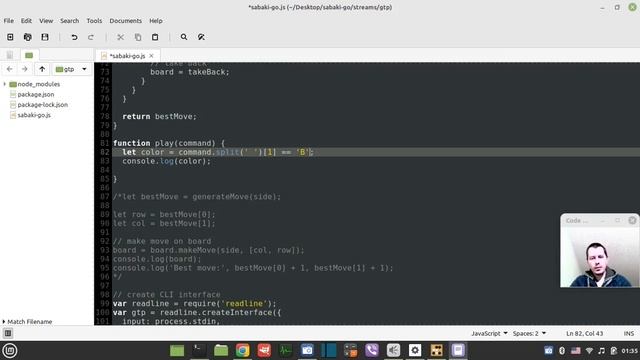640x360 pixels.
Task: Go back in file browser
Action: (x=10, y=69)
